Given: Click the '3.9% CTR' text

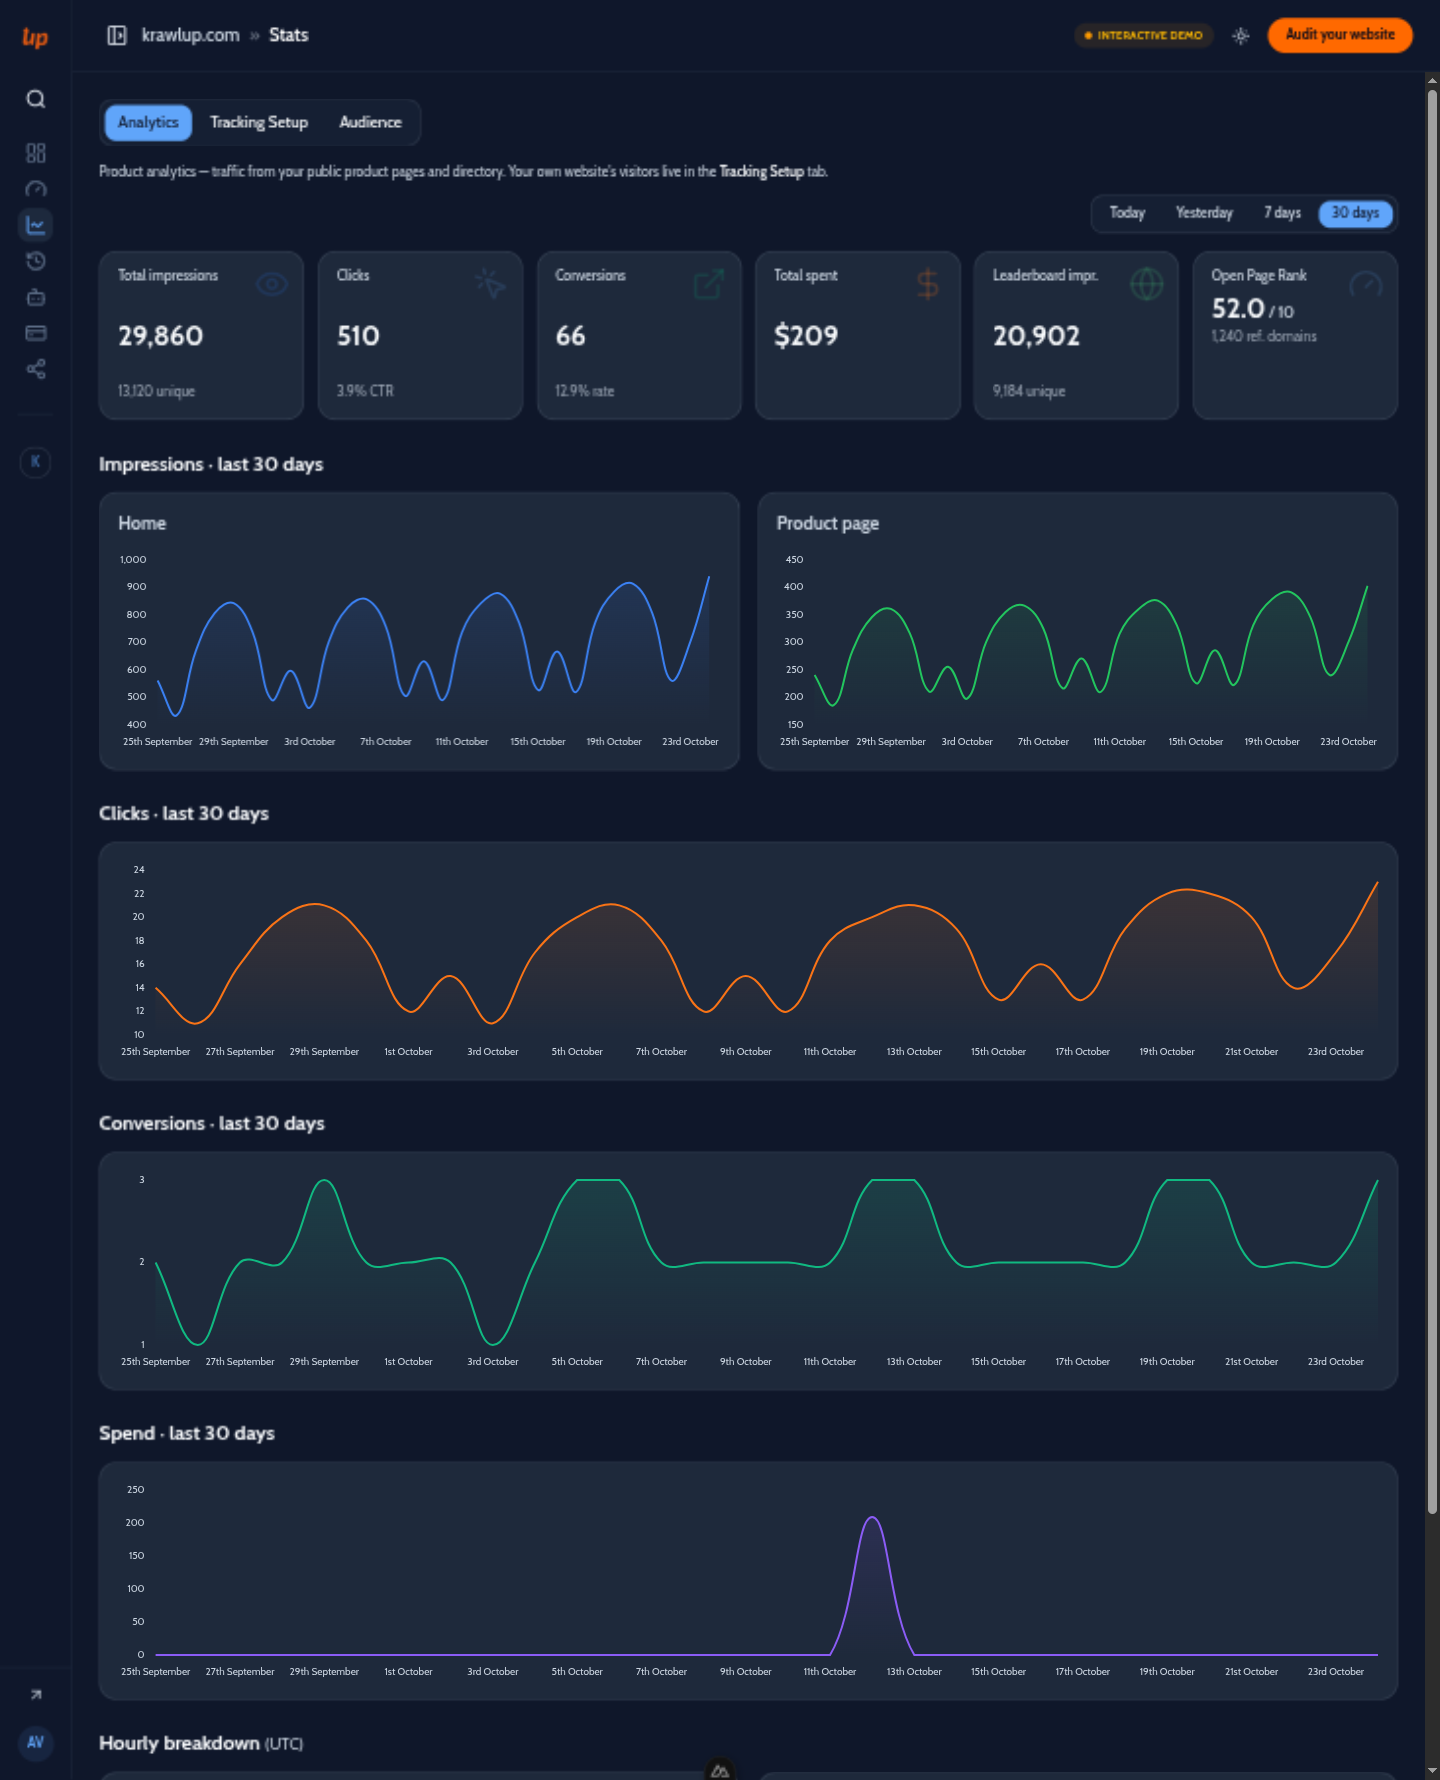Looking at the screenshot, I should click(x=365, y=391).
